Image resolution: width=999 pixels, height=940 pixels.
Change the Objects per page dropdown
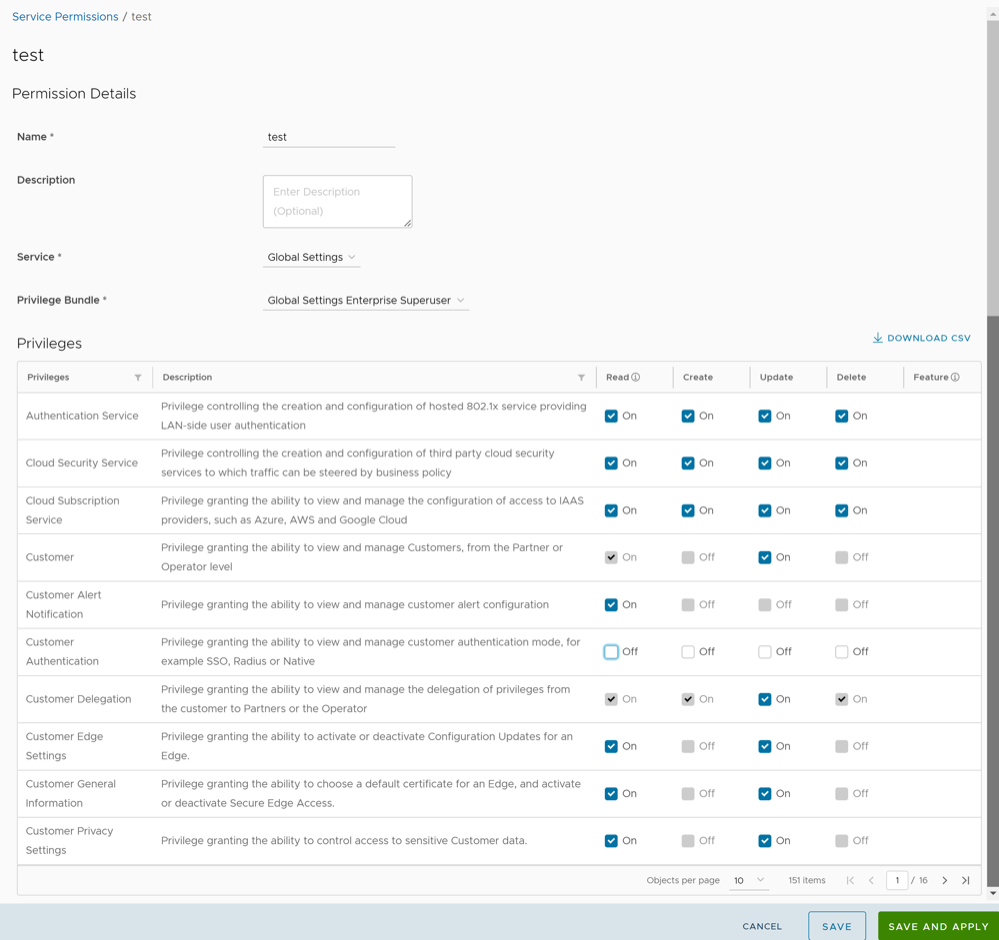pos(748,881)
